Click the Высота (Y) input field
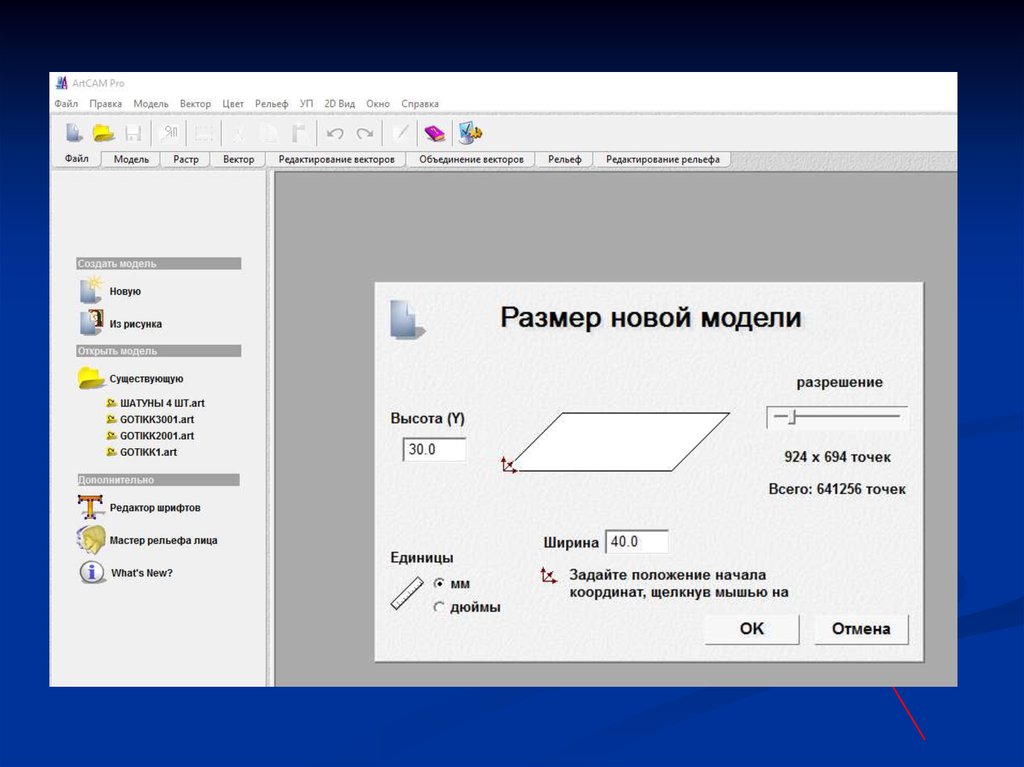Image resolution: width=1024 pixels, height=767 pixels. [x=435, y=450]
